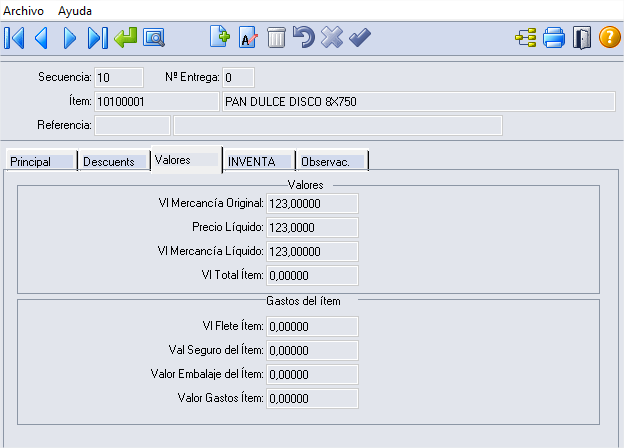Edit the current record icon
This screenshot has height=448, width=624.
pos(248,38)
